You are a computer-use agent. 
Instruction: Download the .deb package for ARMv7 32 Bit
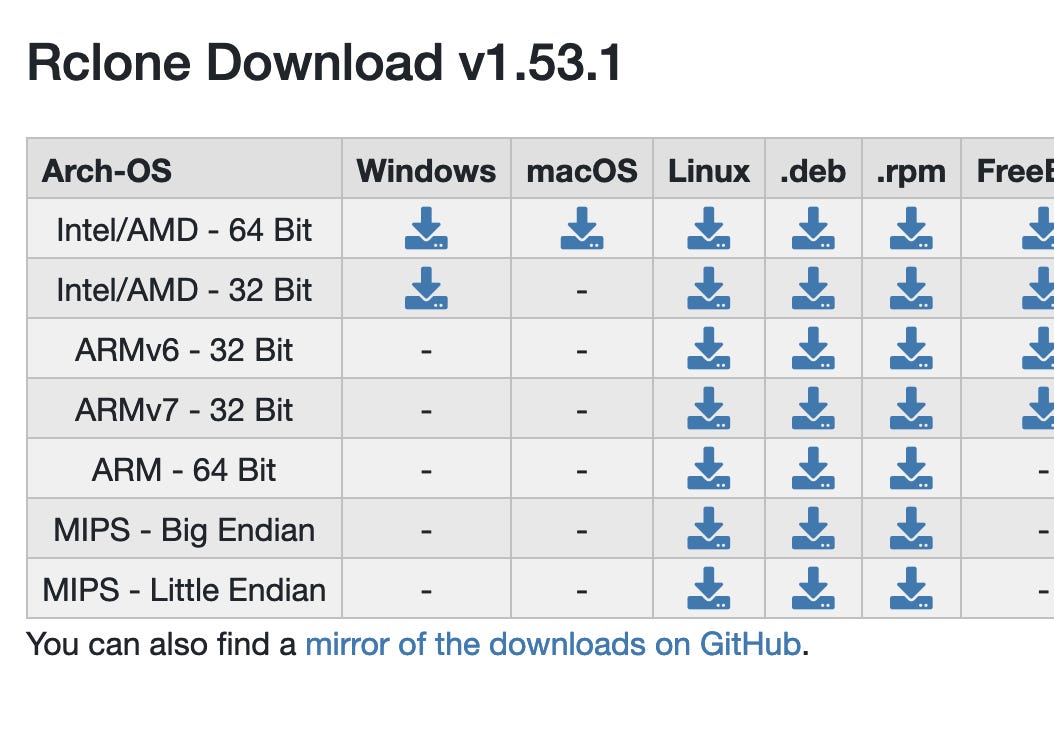click(x=813, y=409)
